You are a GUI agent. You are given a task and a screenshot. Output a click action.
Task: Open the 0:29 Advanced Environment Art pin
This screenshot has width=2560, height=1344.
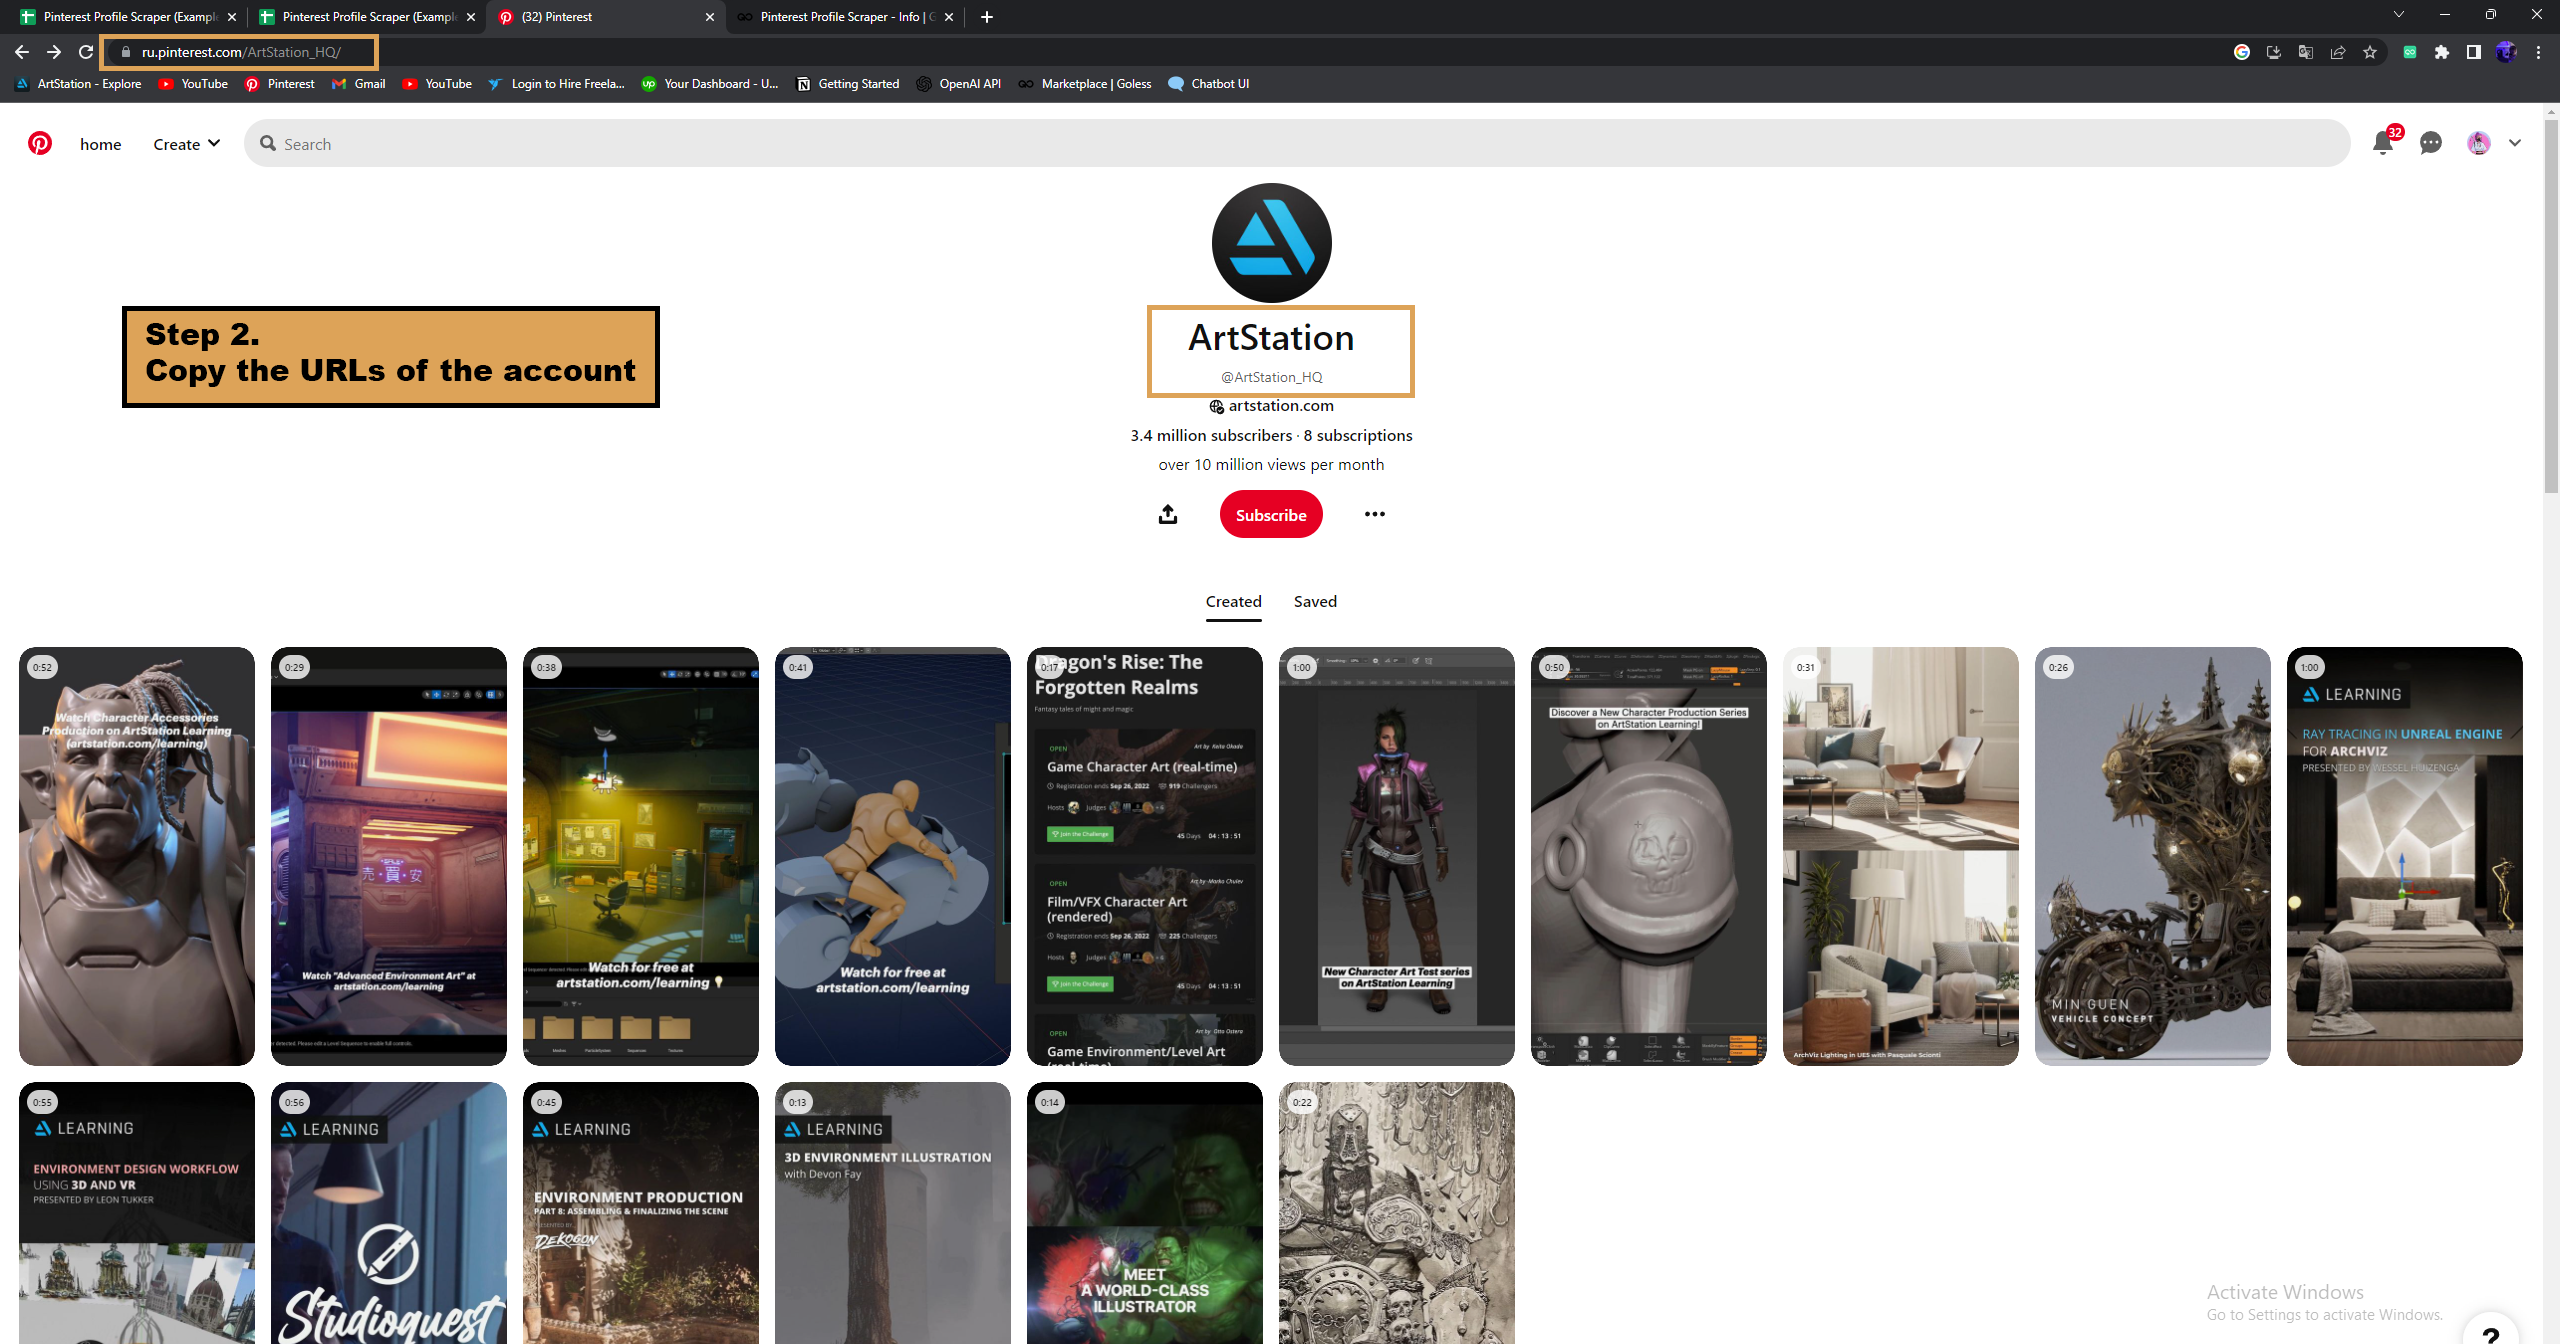tap(389, 856)
